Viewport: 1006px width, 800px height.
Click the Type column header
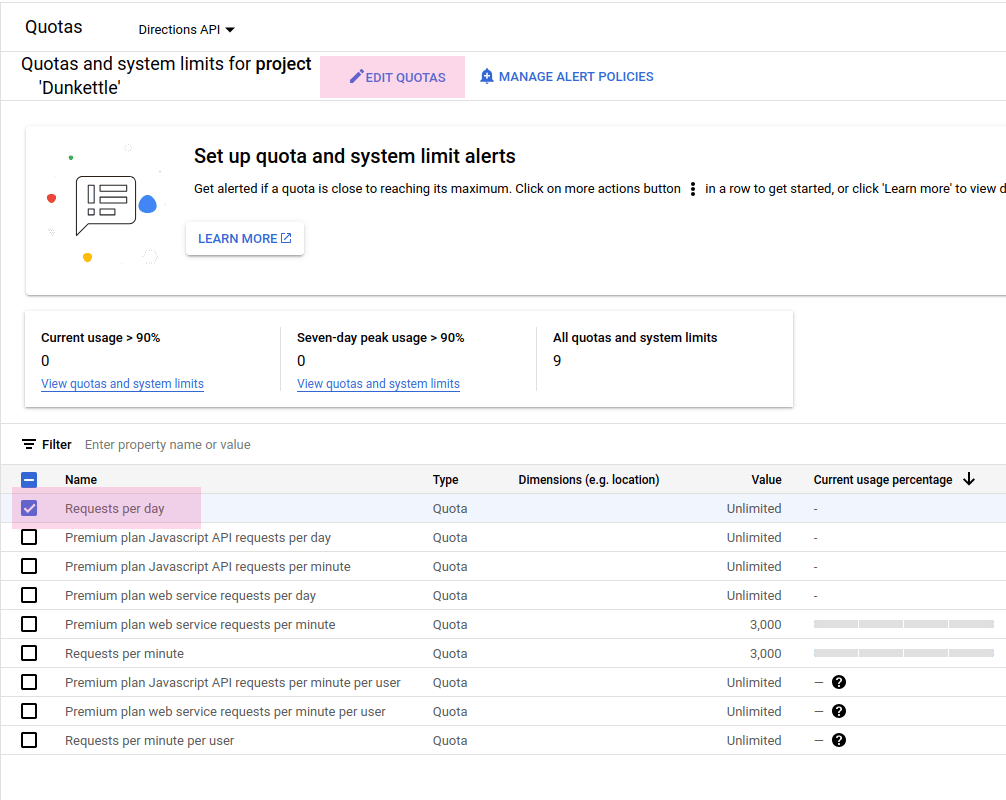(445, 480)
